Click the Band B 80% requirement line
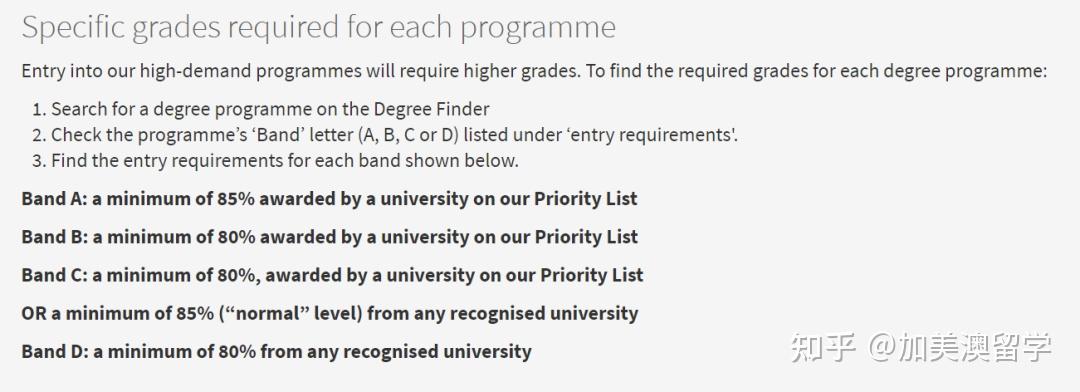Viewport: 1080px width, 392px height. point(329,237)
